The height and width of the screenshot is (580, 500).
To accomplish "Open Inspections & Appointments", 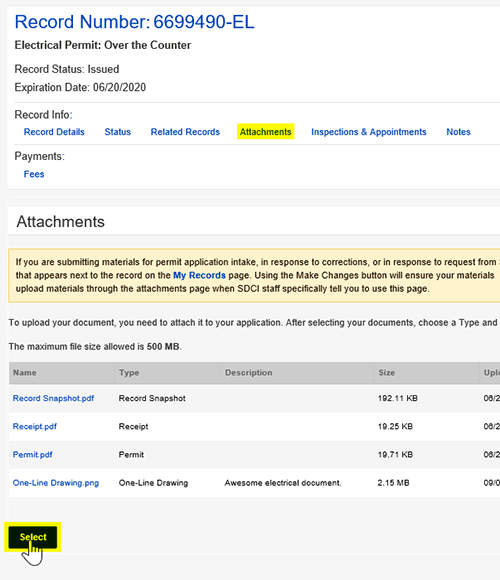I will pyautogui.click(x=369, y=132).
